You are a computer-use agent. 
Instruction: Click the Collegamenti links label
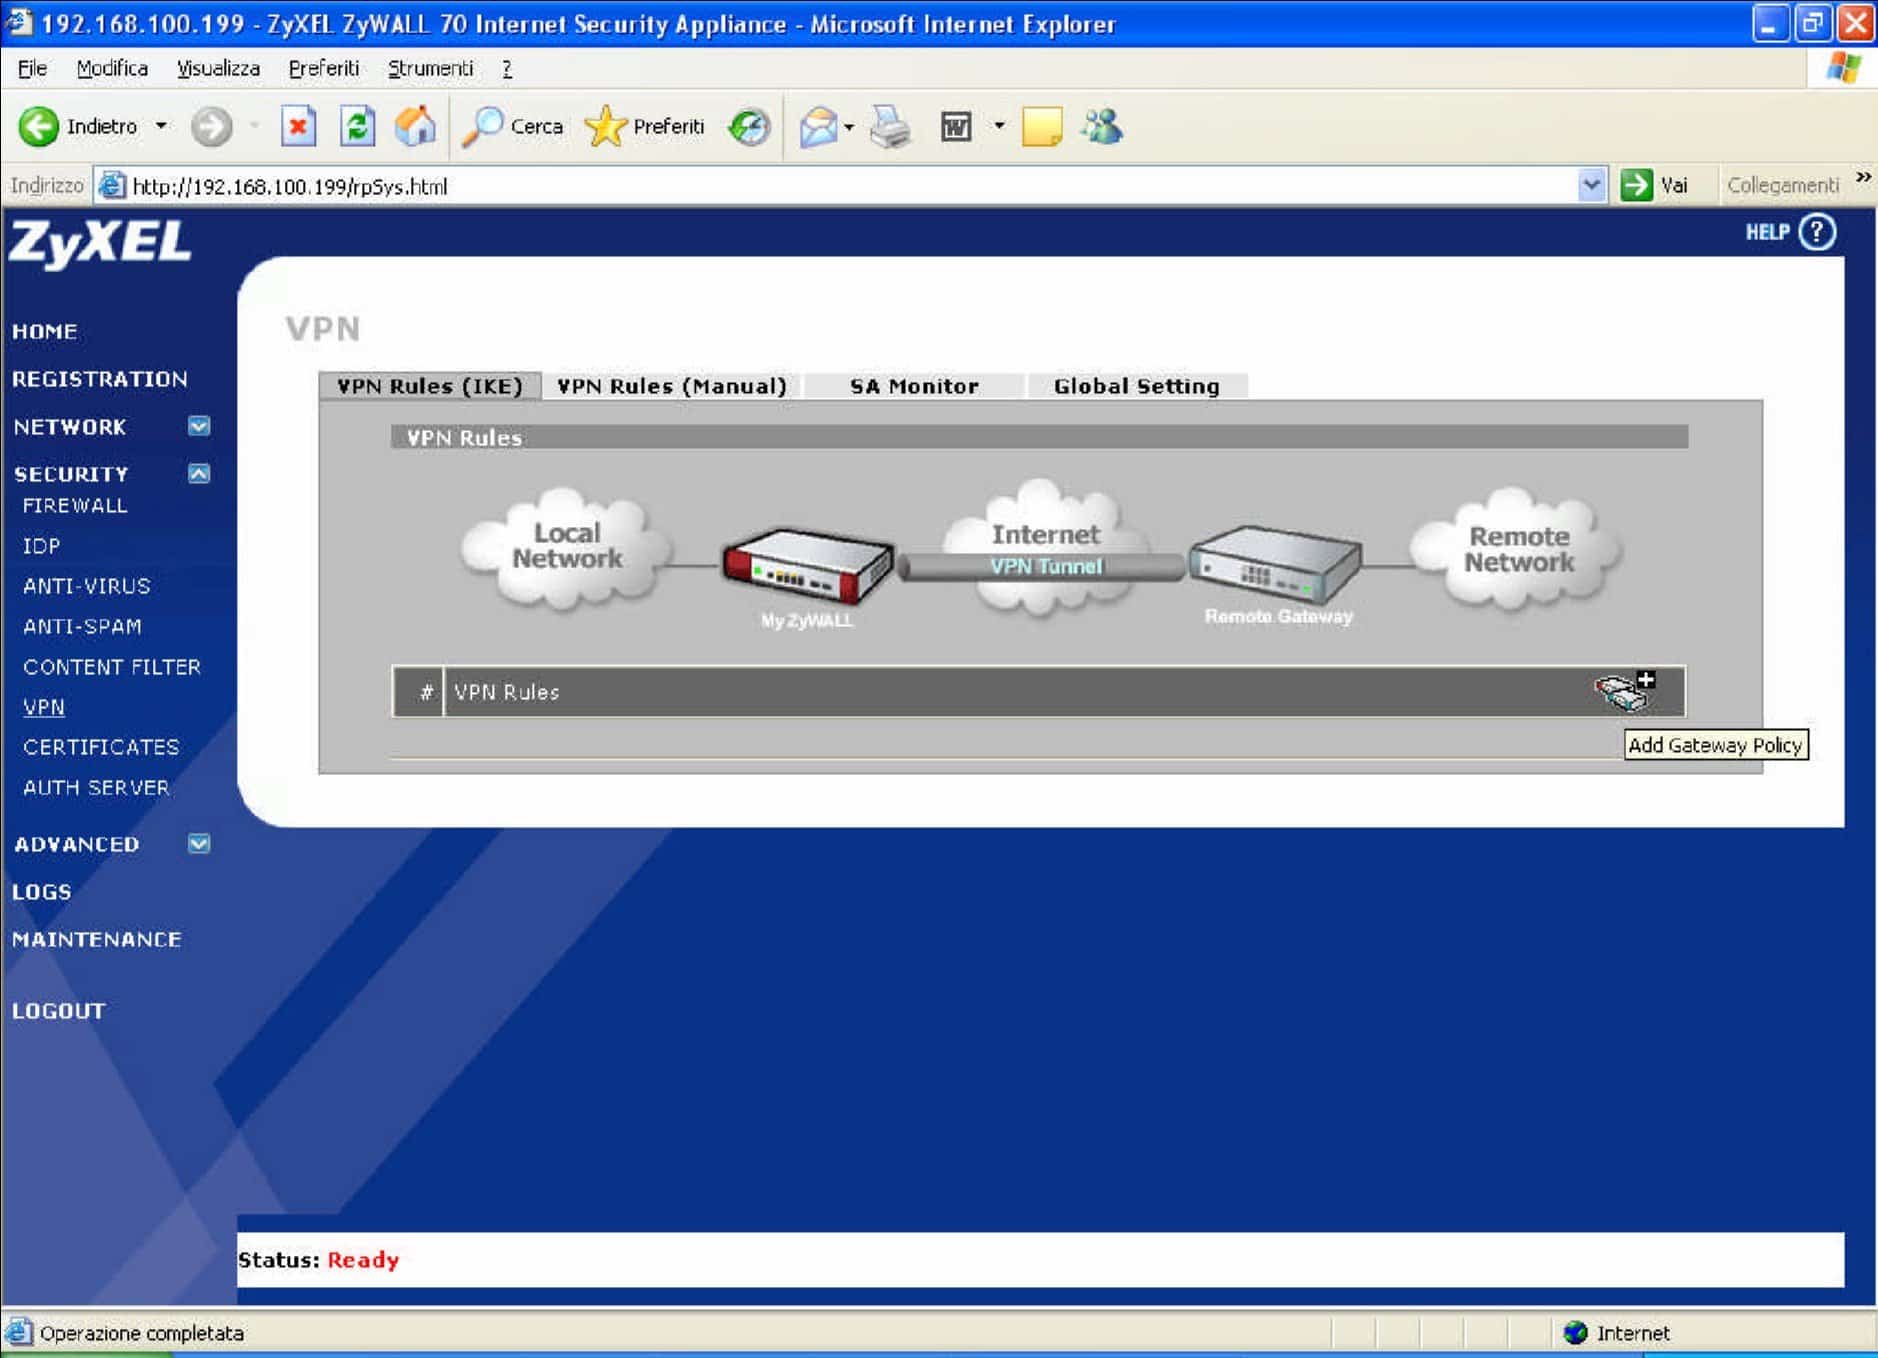click(x=1783, y=185)
